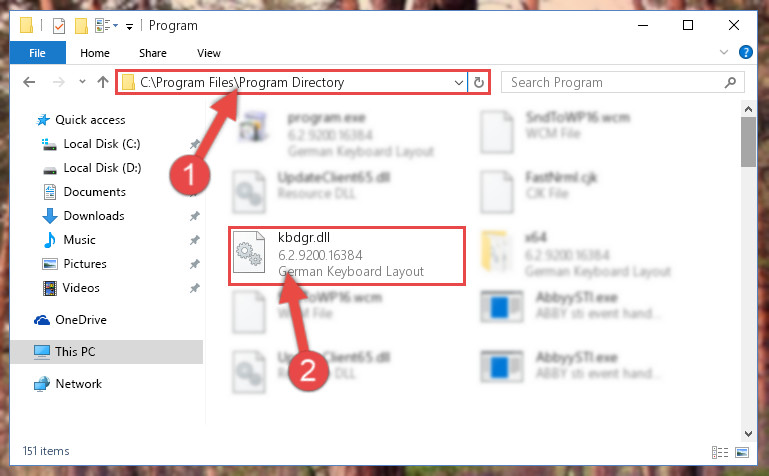
Task: Switch to details view layout icon
Action: [719, 452]
